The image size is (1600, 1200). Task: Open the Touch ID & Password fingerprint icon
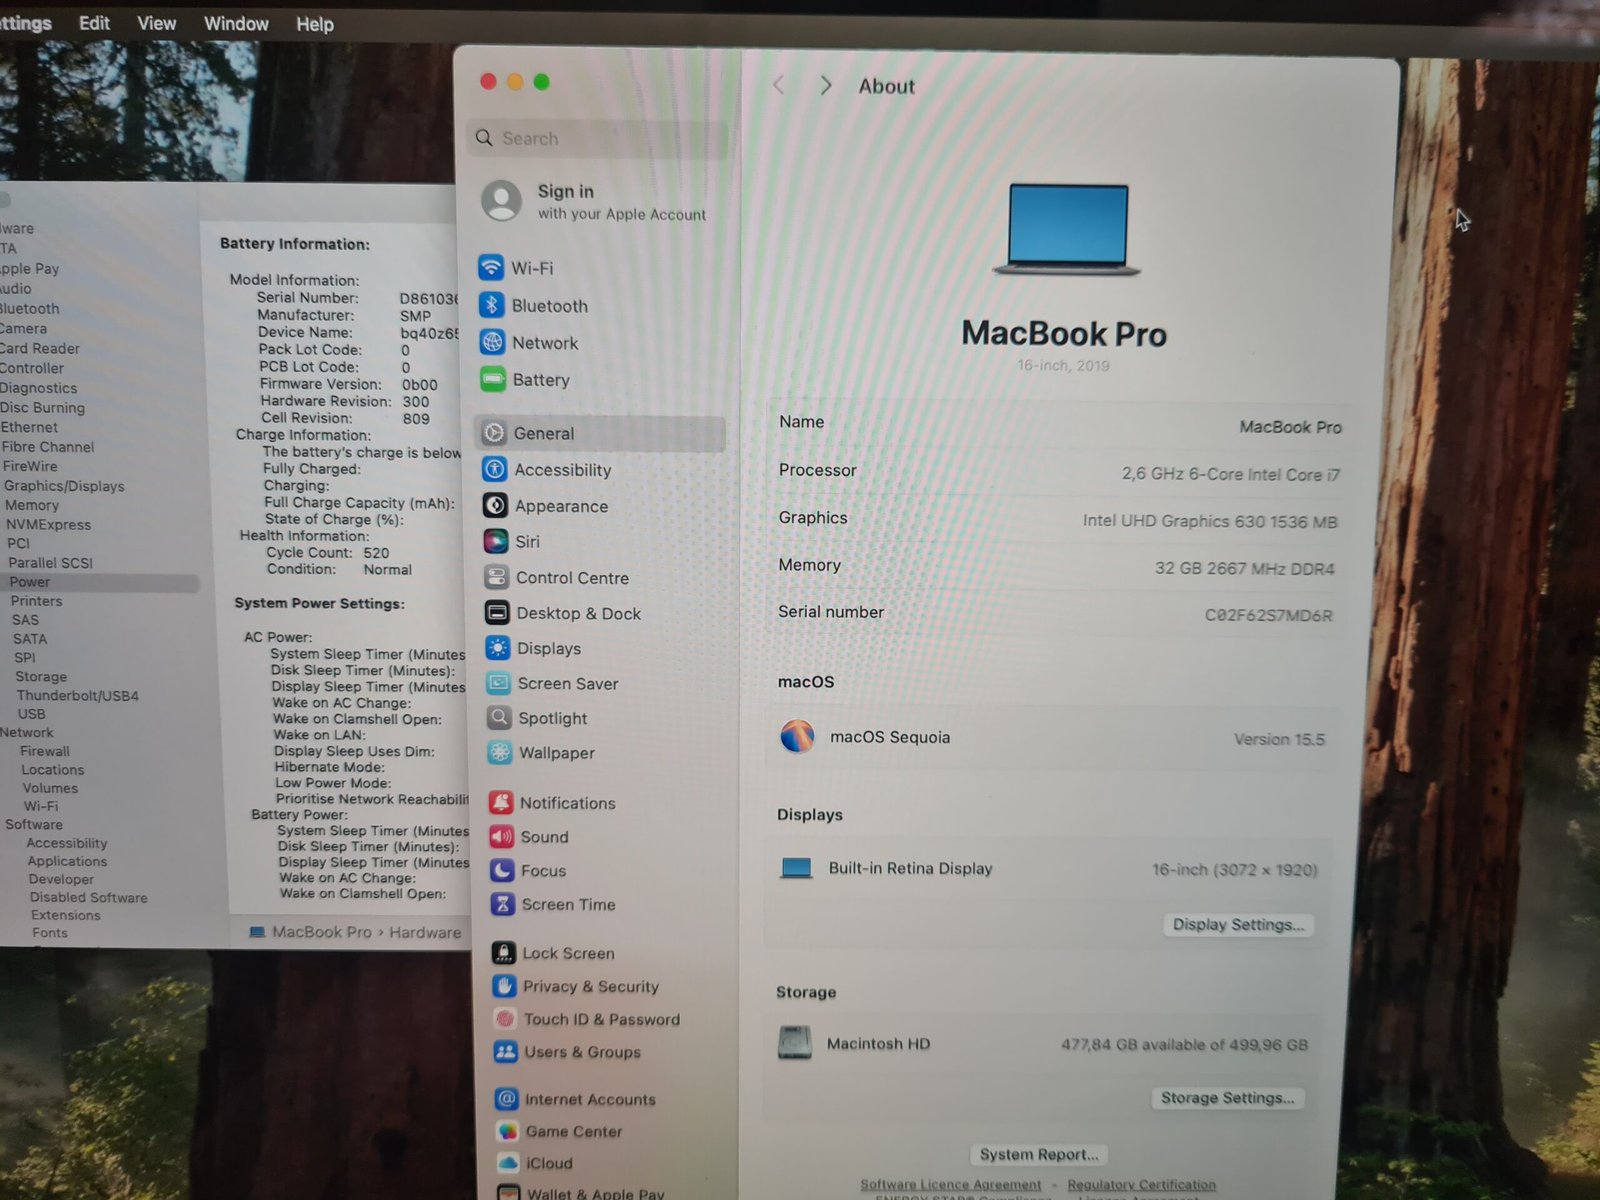506,1019
